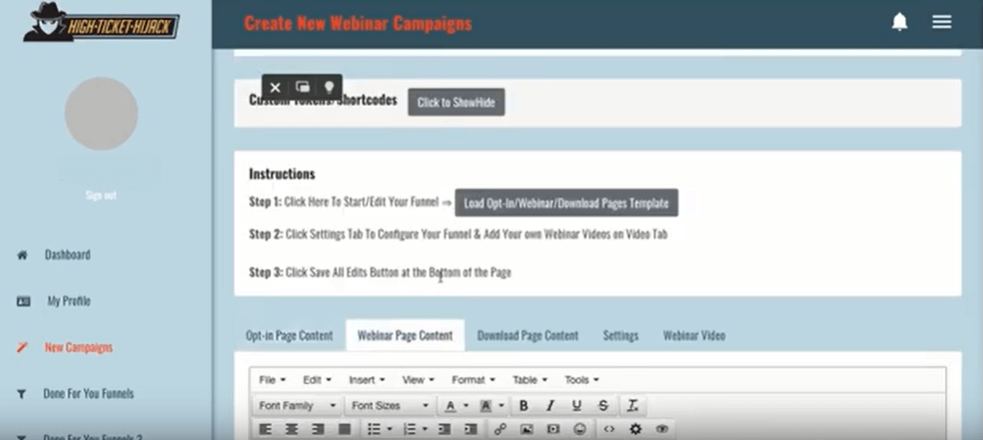The height and width of the screenshot is (440, 983).
Task: Open My Profile in sidebar
Action: tap(69, 301)
